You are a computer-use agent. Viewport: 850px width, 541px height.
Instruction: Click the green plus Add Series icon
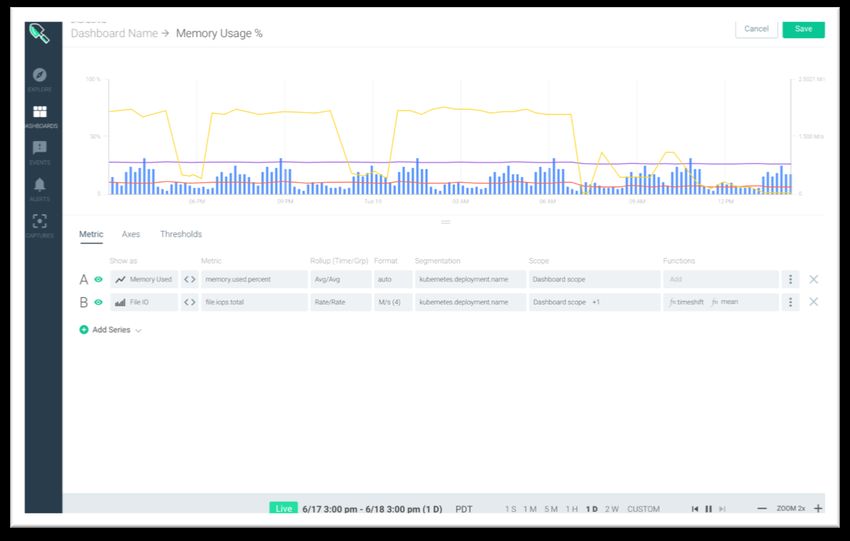point(84,330)
